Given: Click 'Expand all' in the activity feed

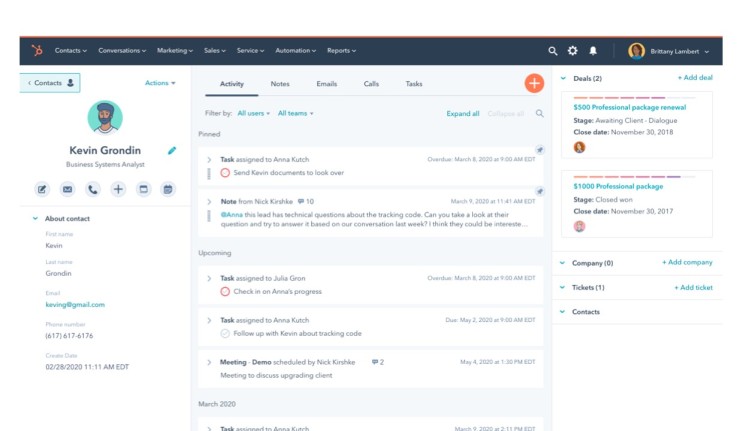Looking at the screenshot, I should point(462,114).
